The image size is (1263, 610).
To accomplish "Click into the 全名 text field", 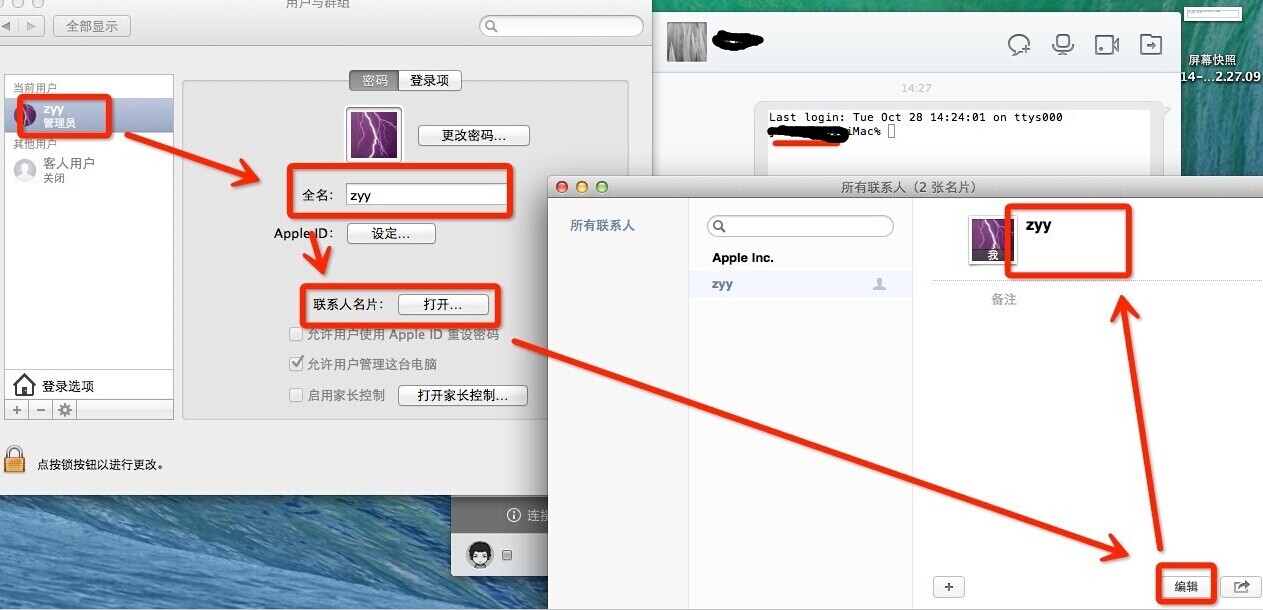I will pos(426,195).
